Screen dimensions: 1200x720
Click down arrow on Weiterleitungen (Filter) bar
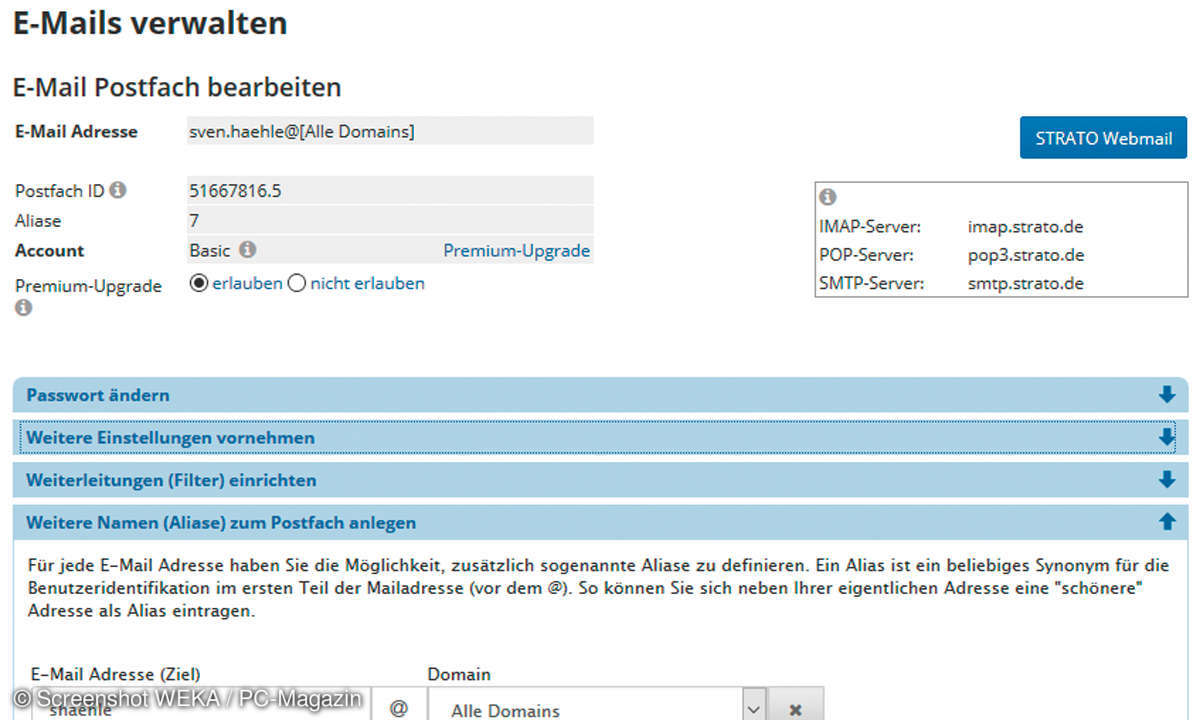pos(1166,480)
